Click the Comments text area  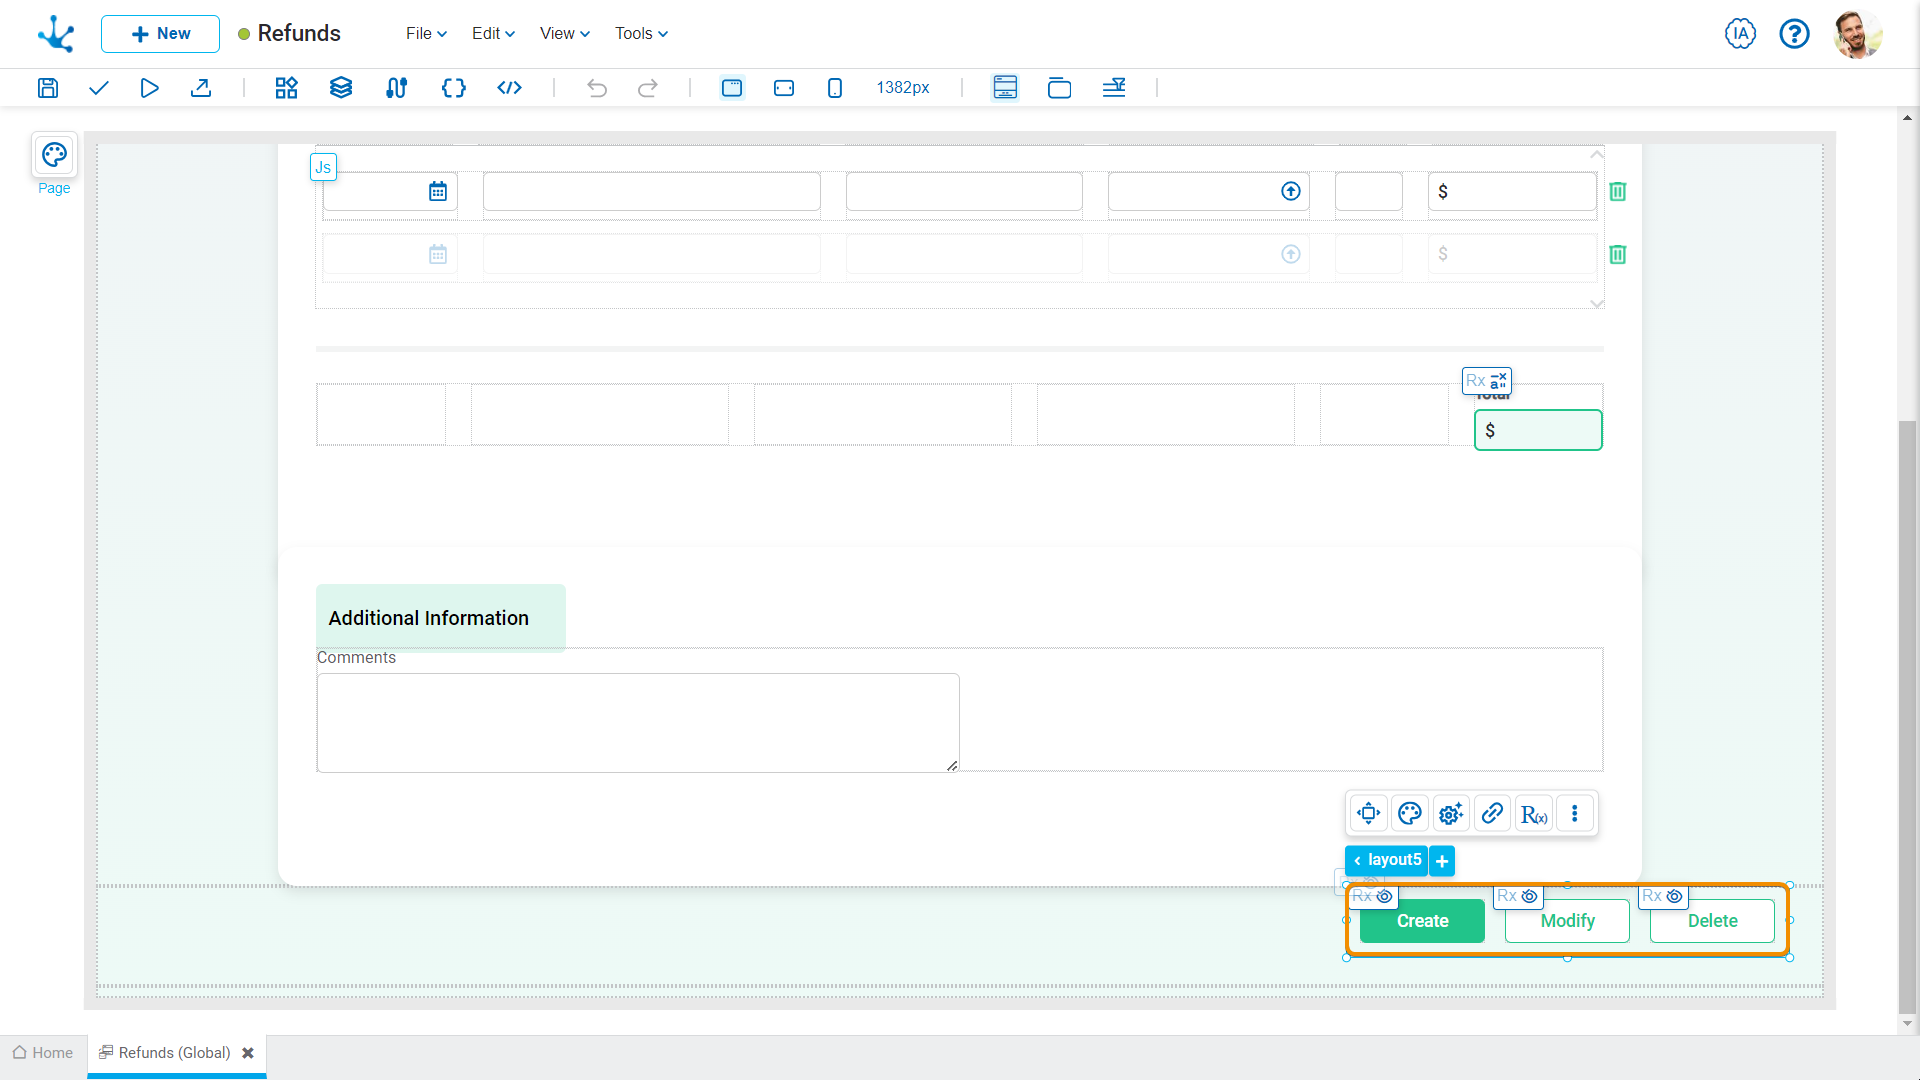pyautogui.click(x=638, y=722)
